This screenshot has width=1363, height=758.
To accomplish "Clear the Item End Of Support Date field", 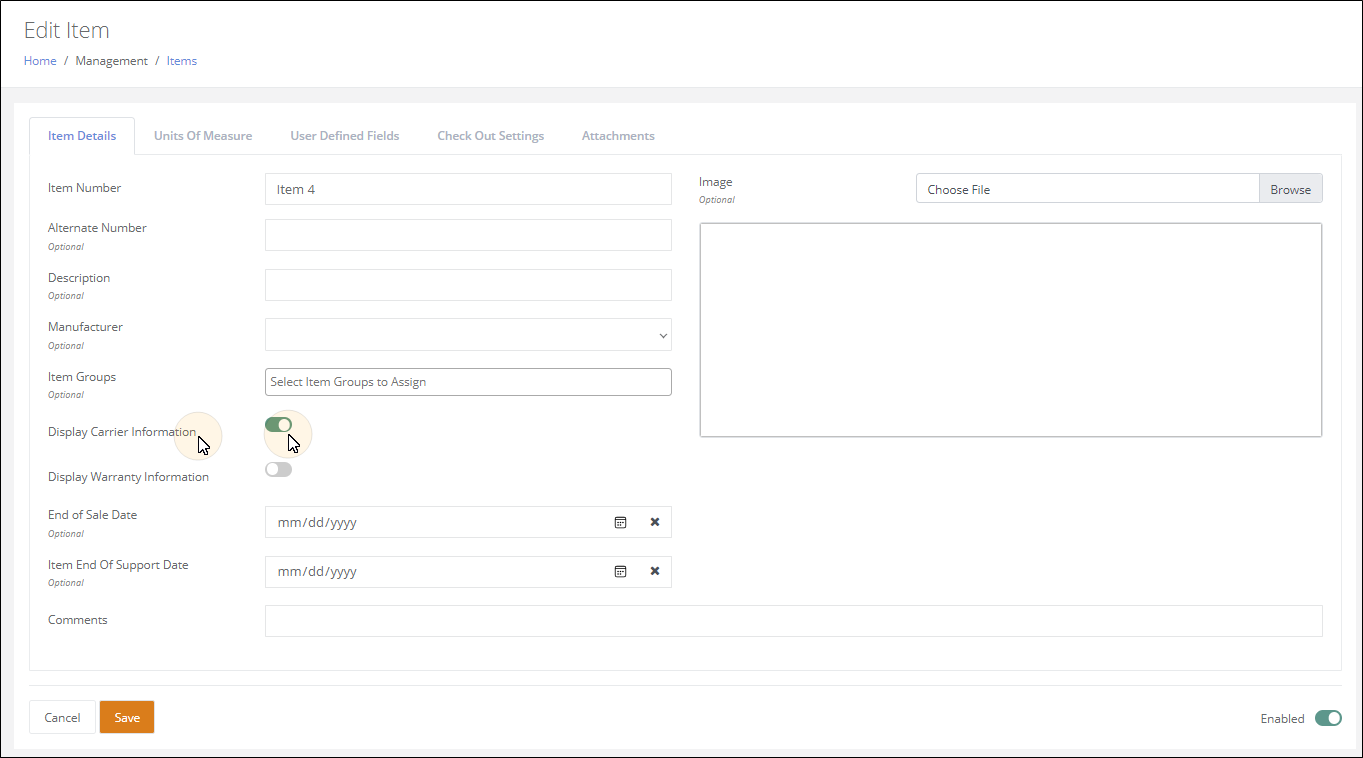I will 655,571.
